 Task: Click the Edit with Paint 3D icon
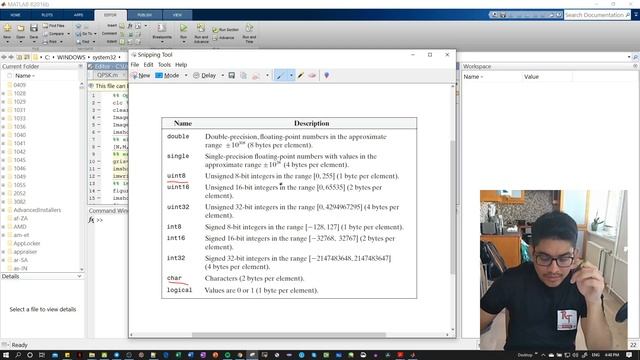coord(327,76)
